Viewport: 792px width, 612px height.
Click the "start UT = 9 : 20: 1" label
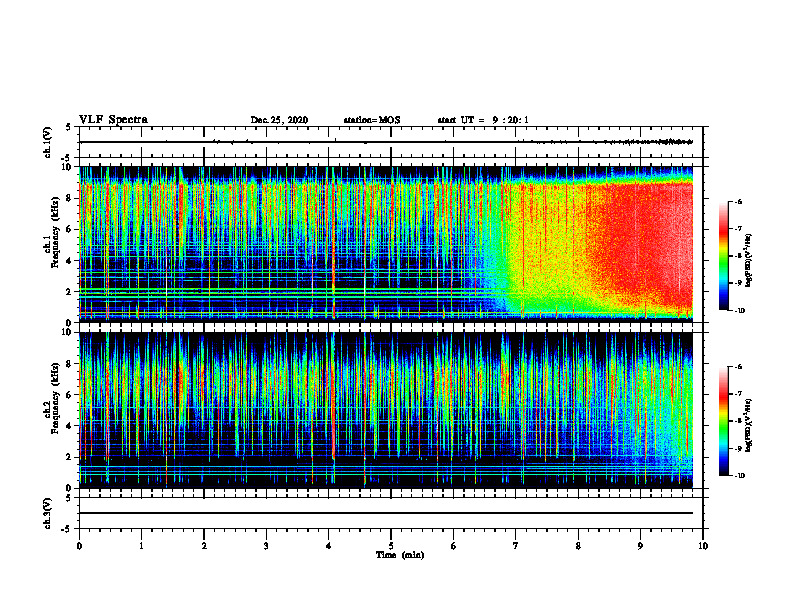pos(483,120)
